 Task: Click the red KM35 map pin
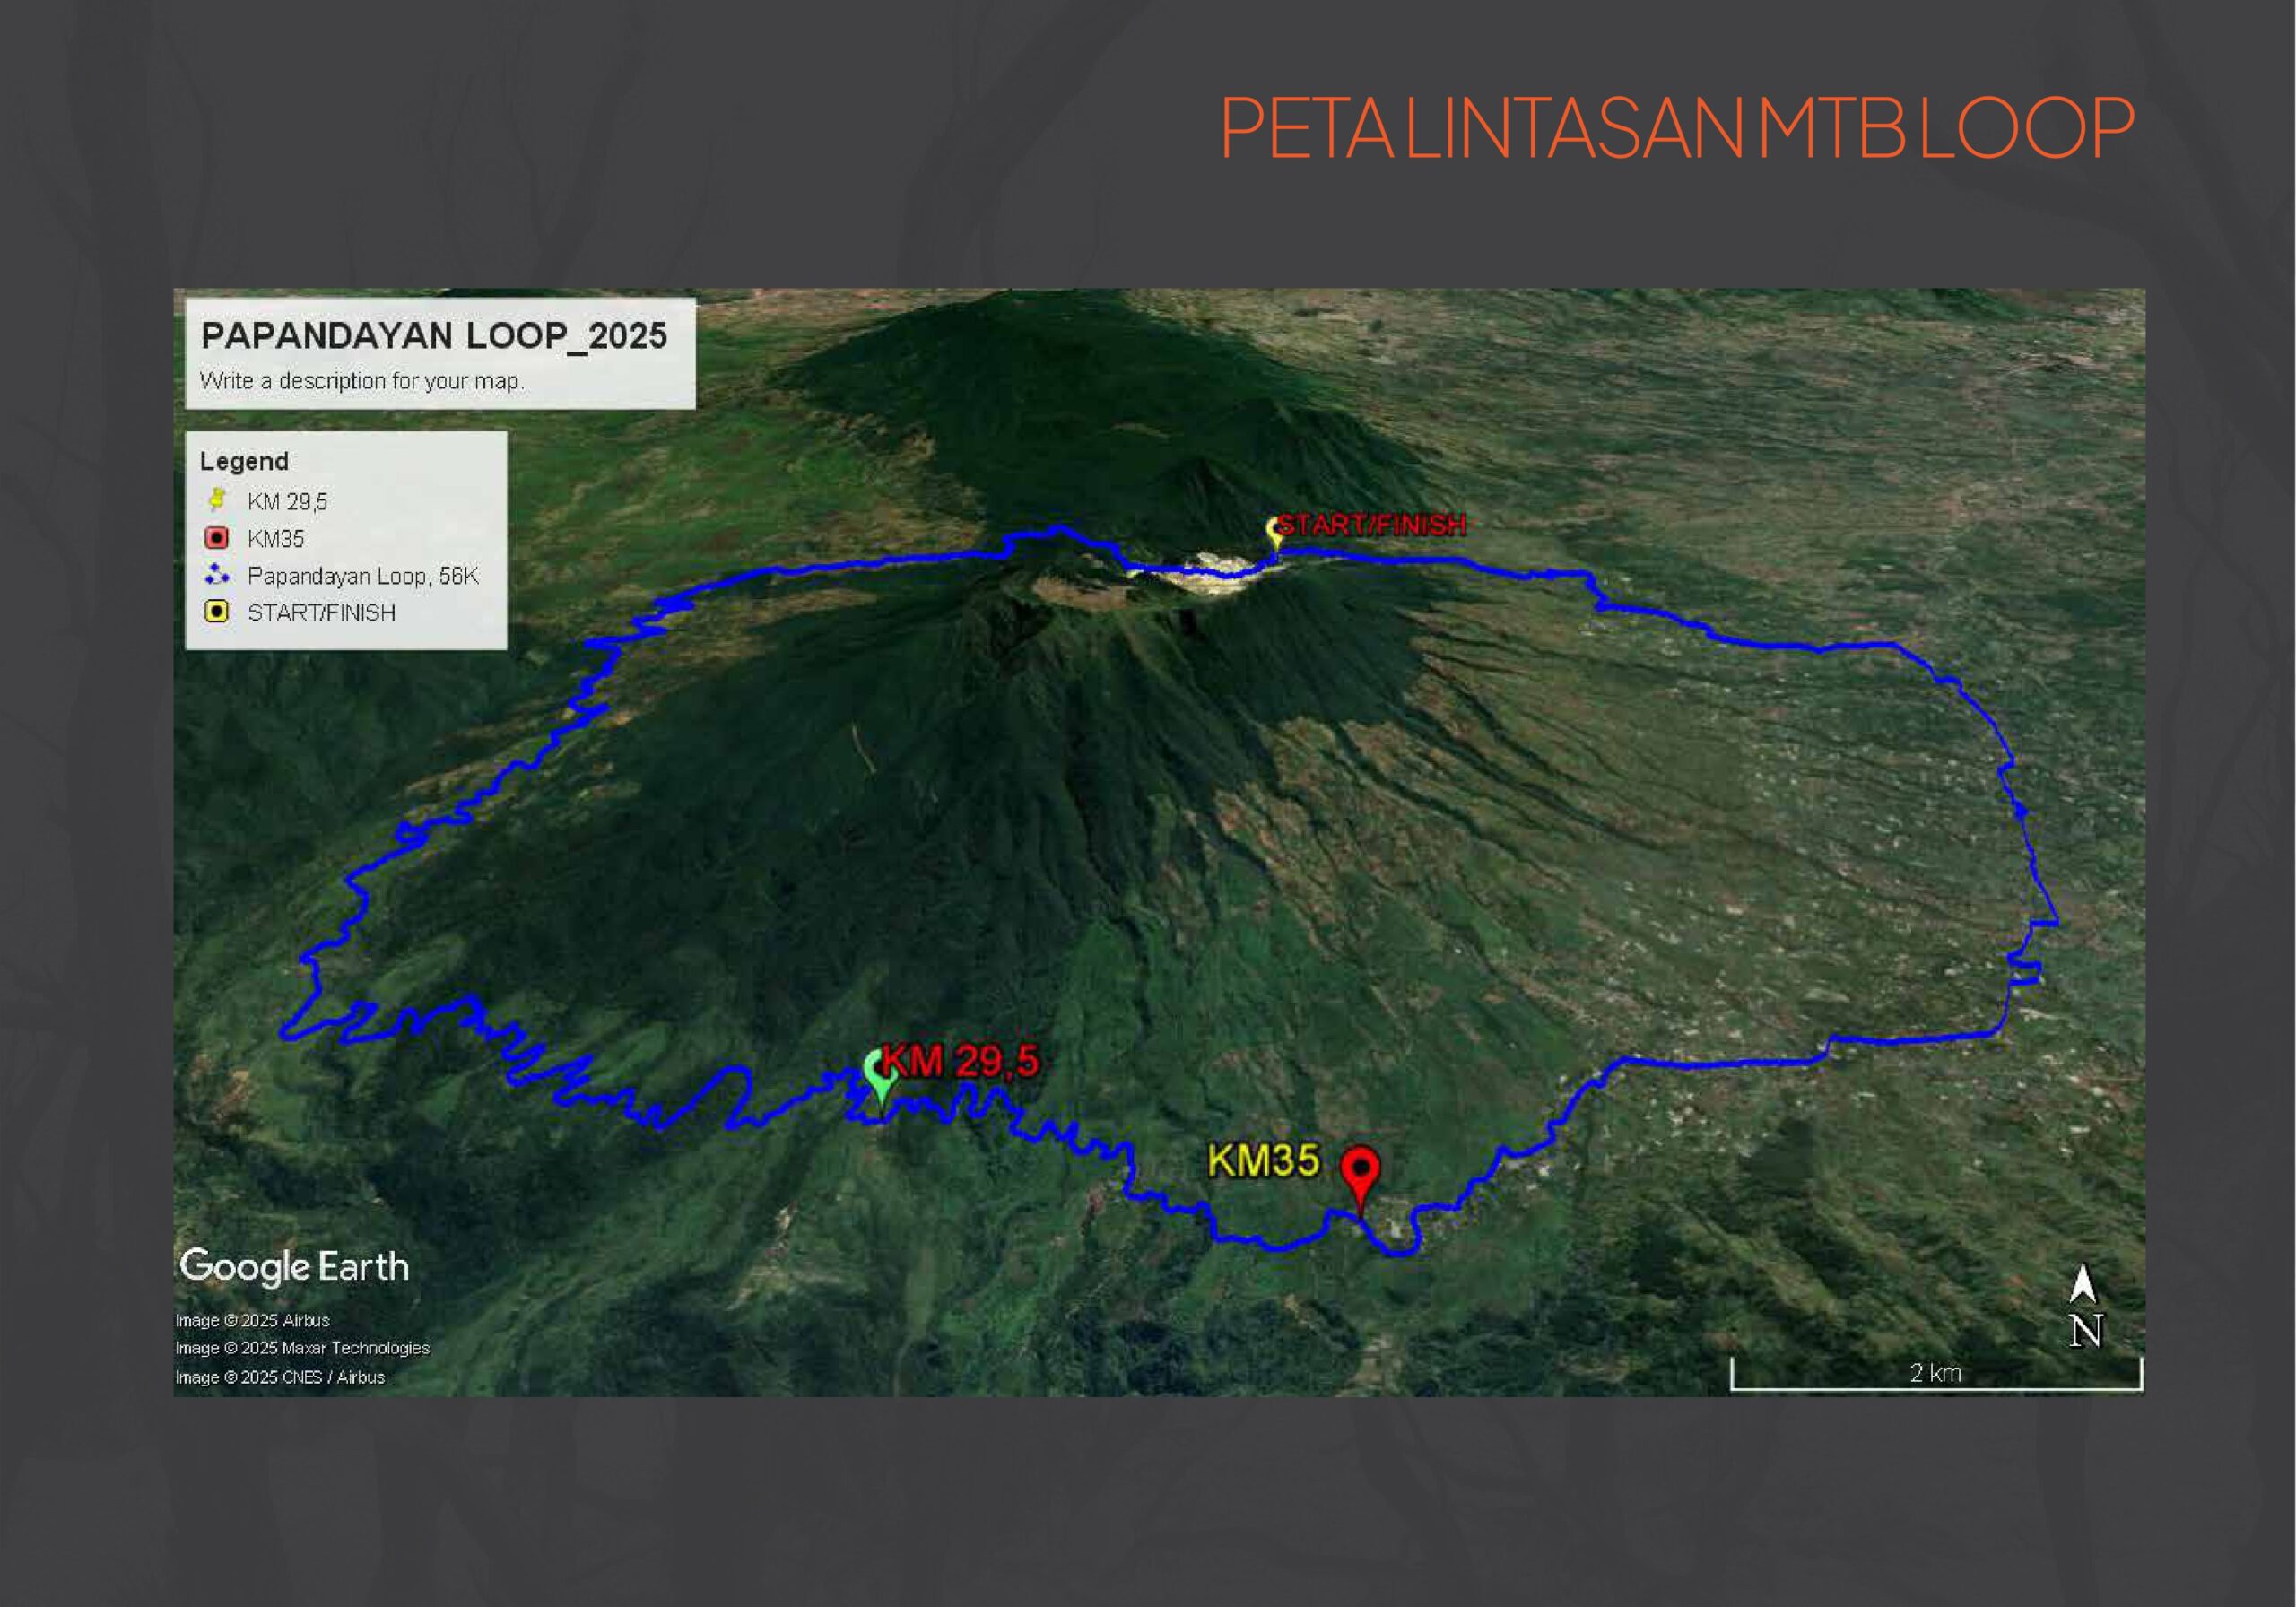1360,1172
